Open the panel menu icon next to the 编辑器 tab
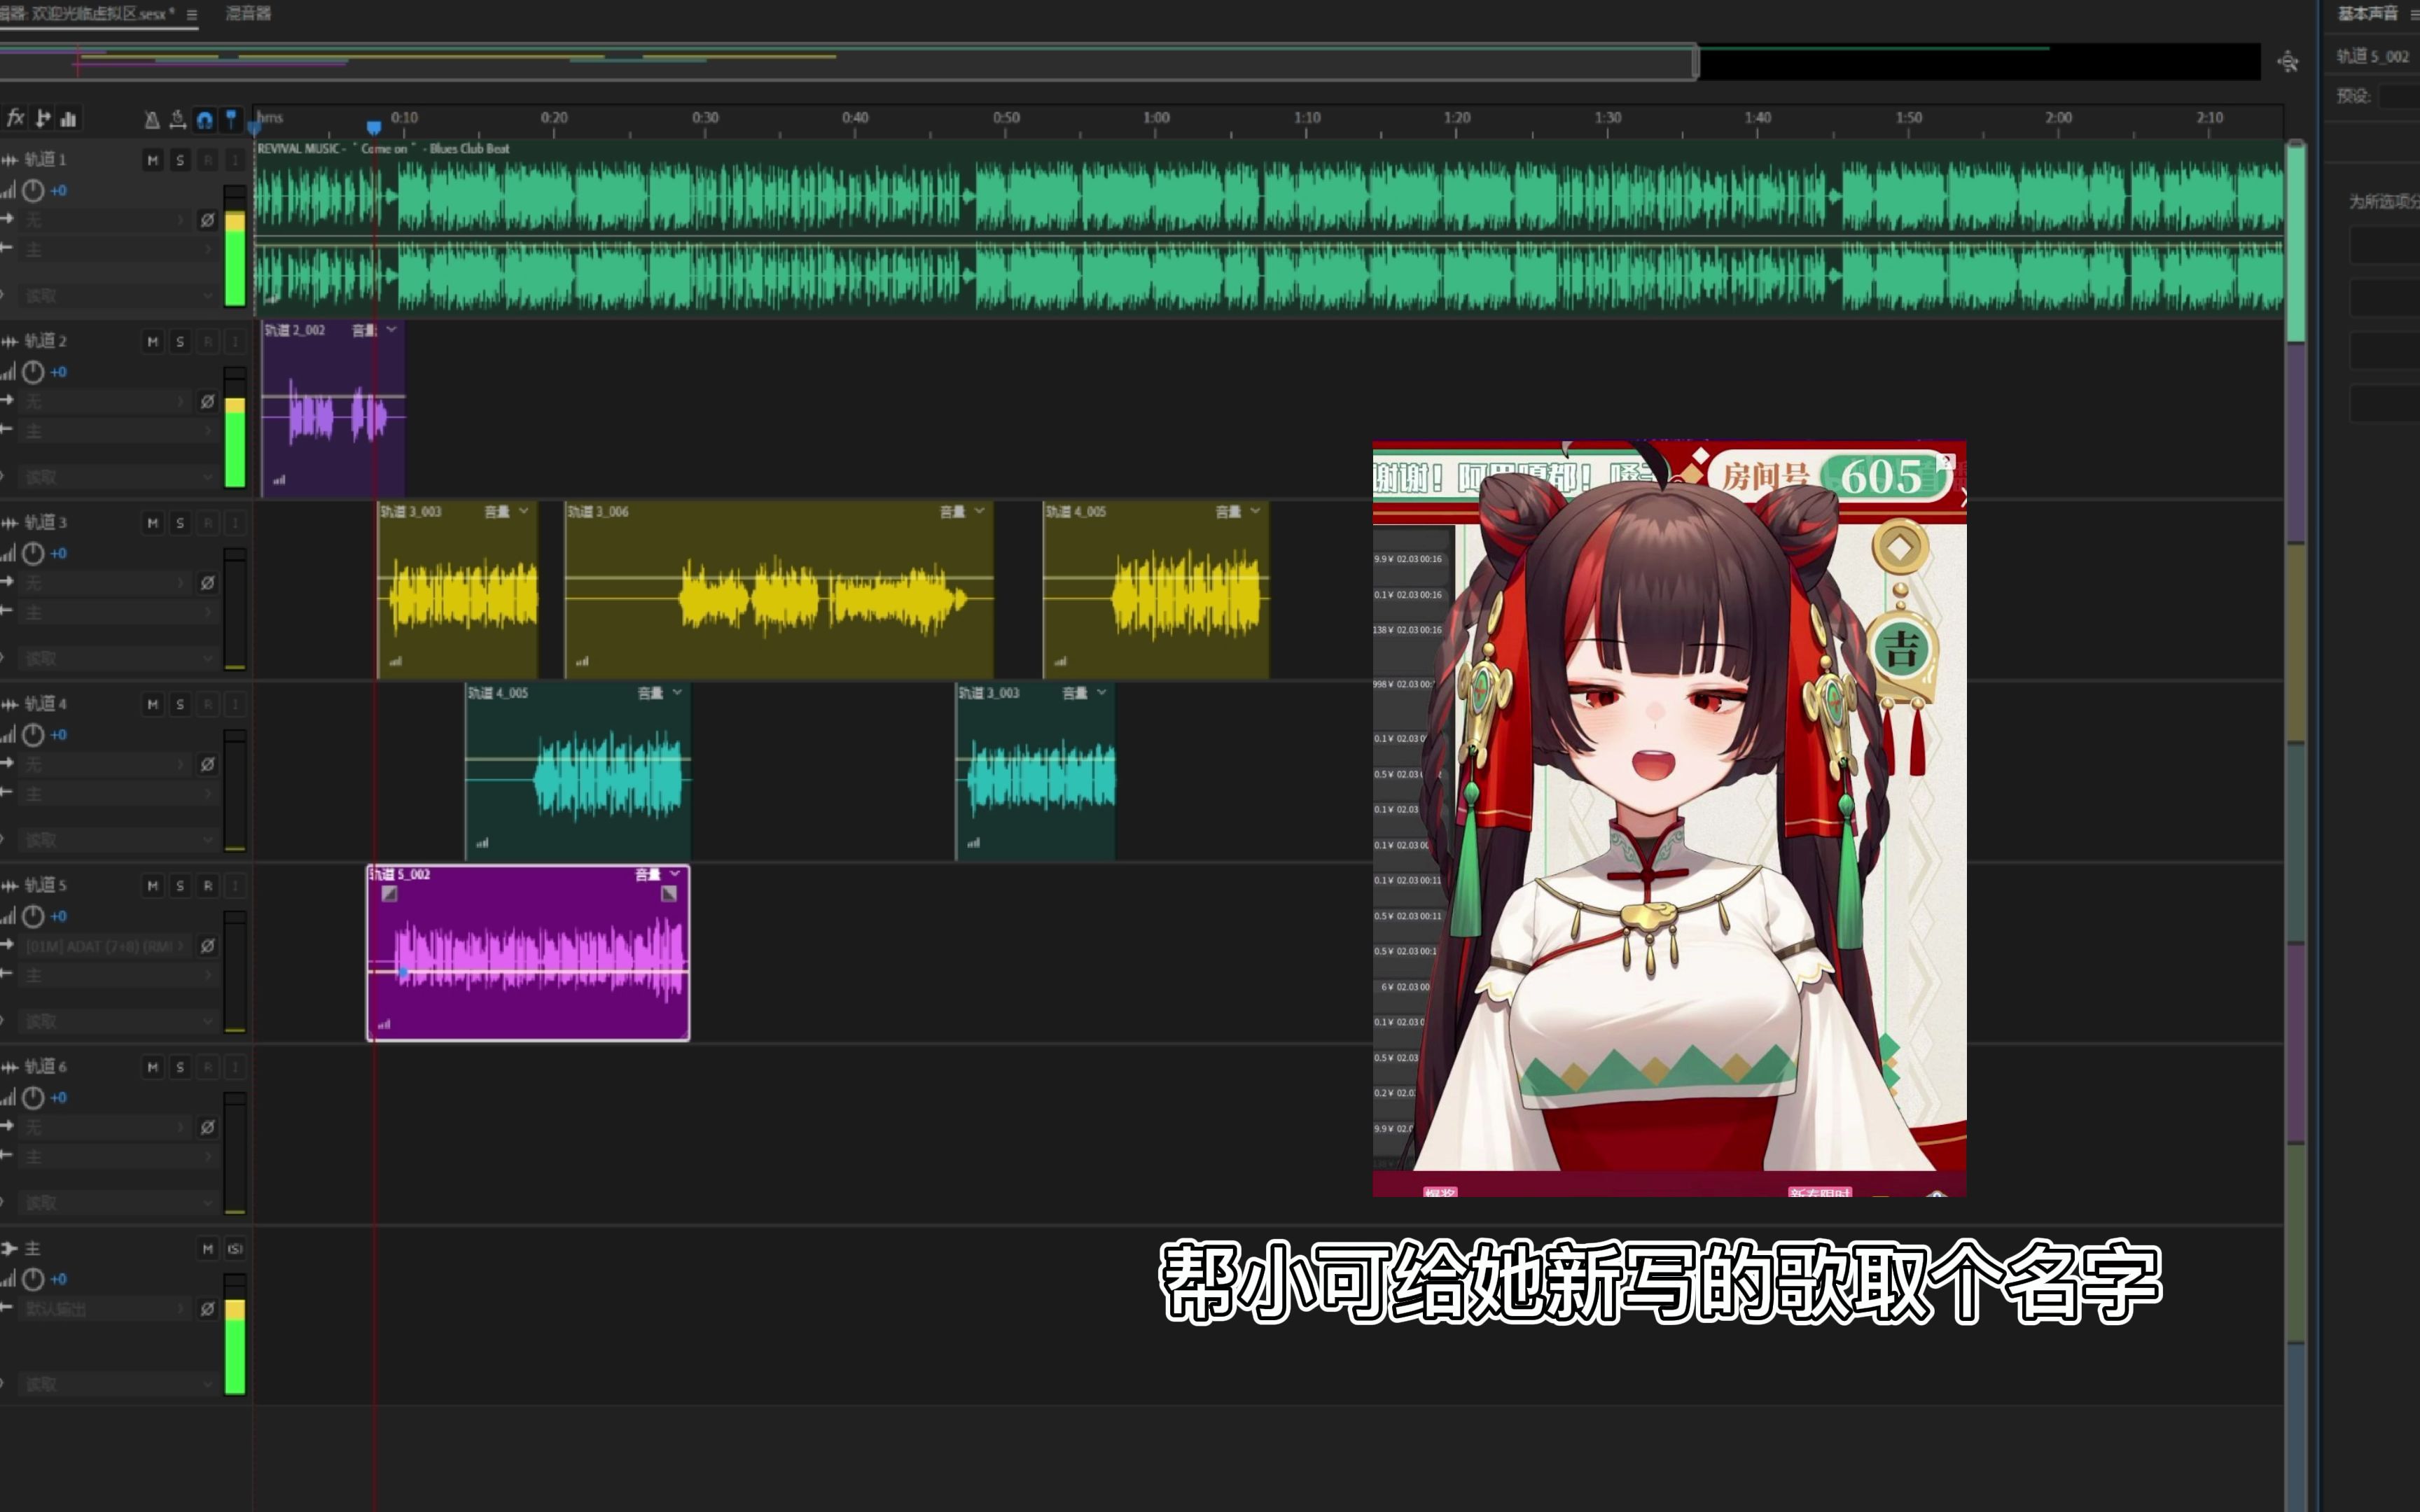The width and height of the screenshot is (2420, 1512). pos(192,15)
